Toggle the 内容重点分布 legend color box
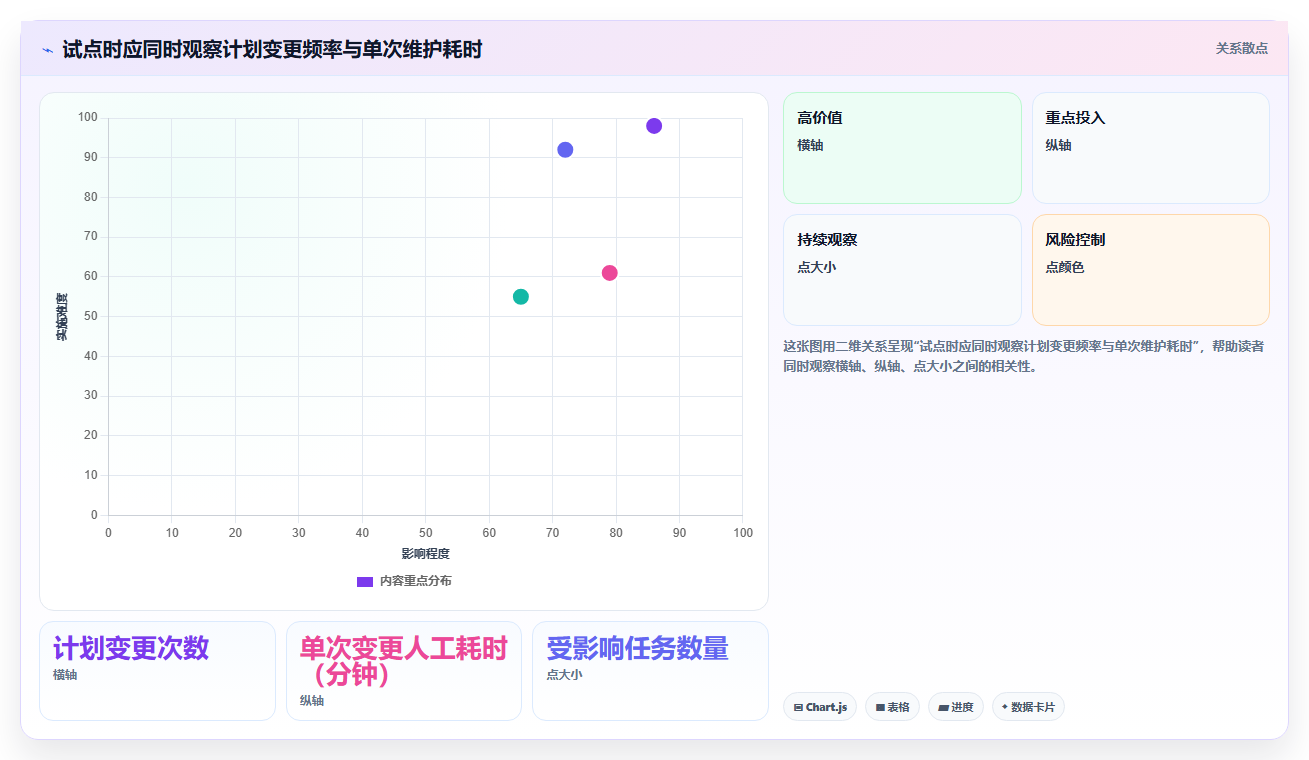 click(365, 581)
